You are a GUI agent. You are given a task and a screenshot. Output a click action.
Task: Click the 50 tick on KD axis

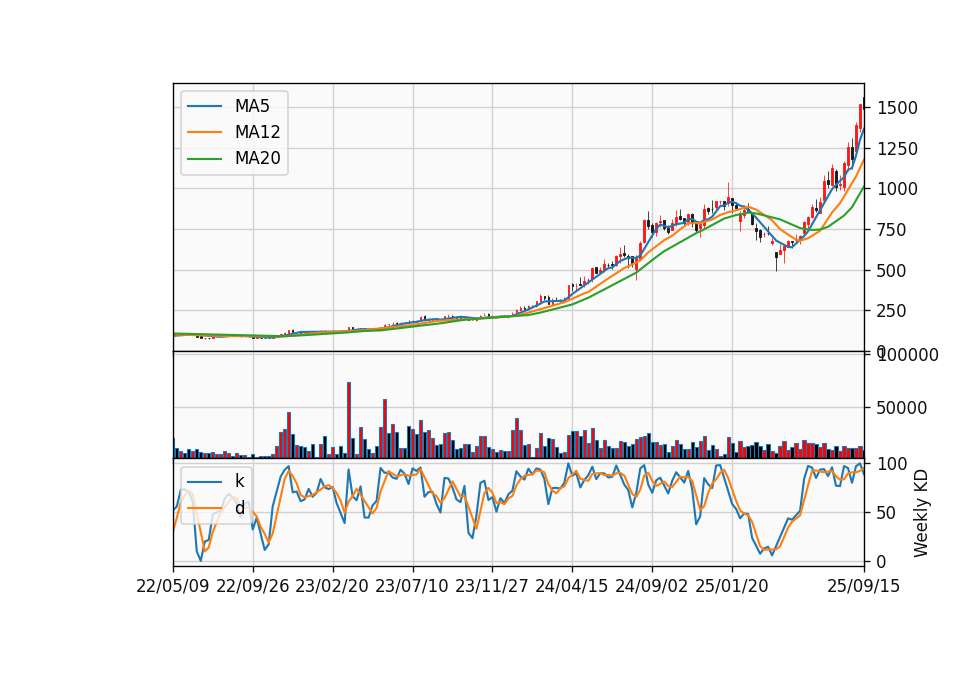pos(887,513)
